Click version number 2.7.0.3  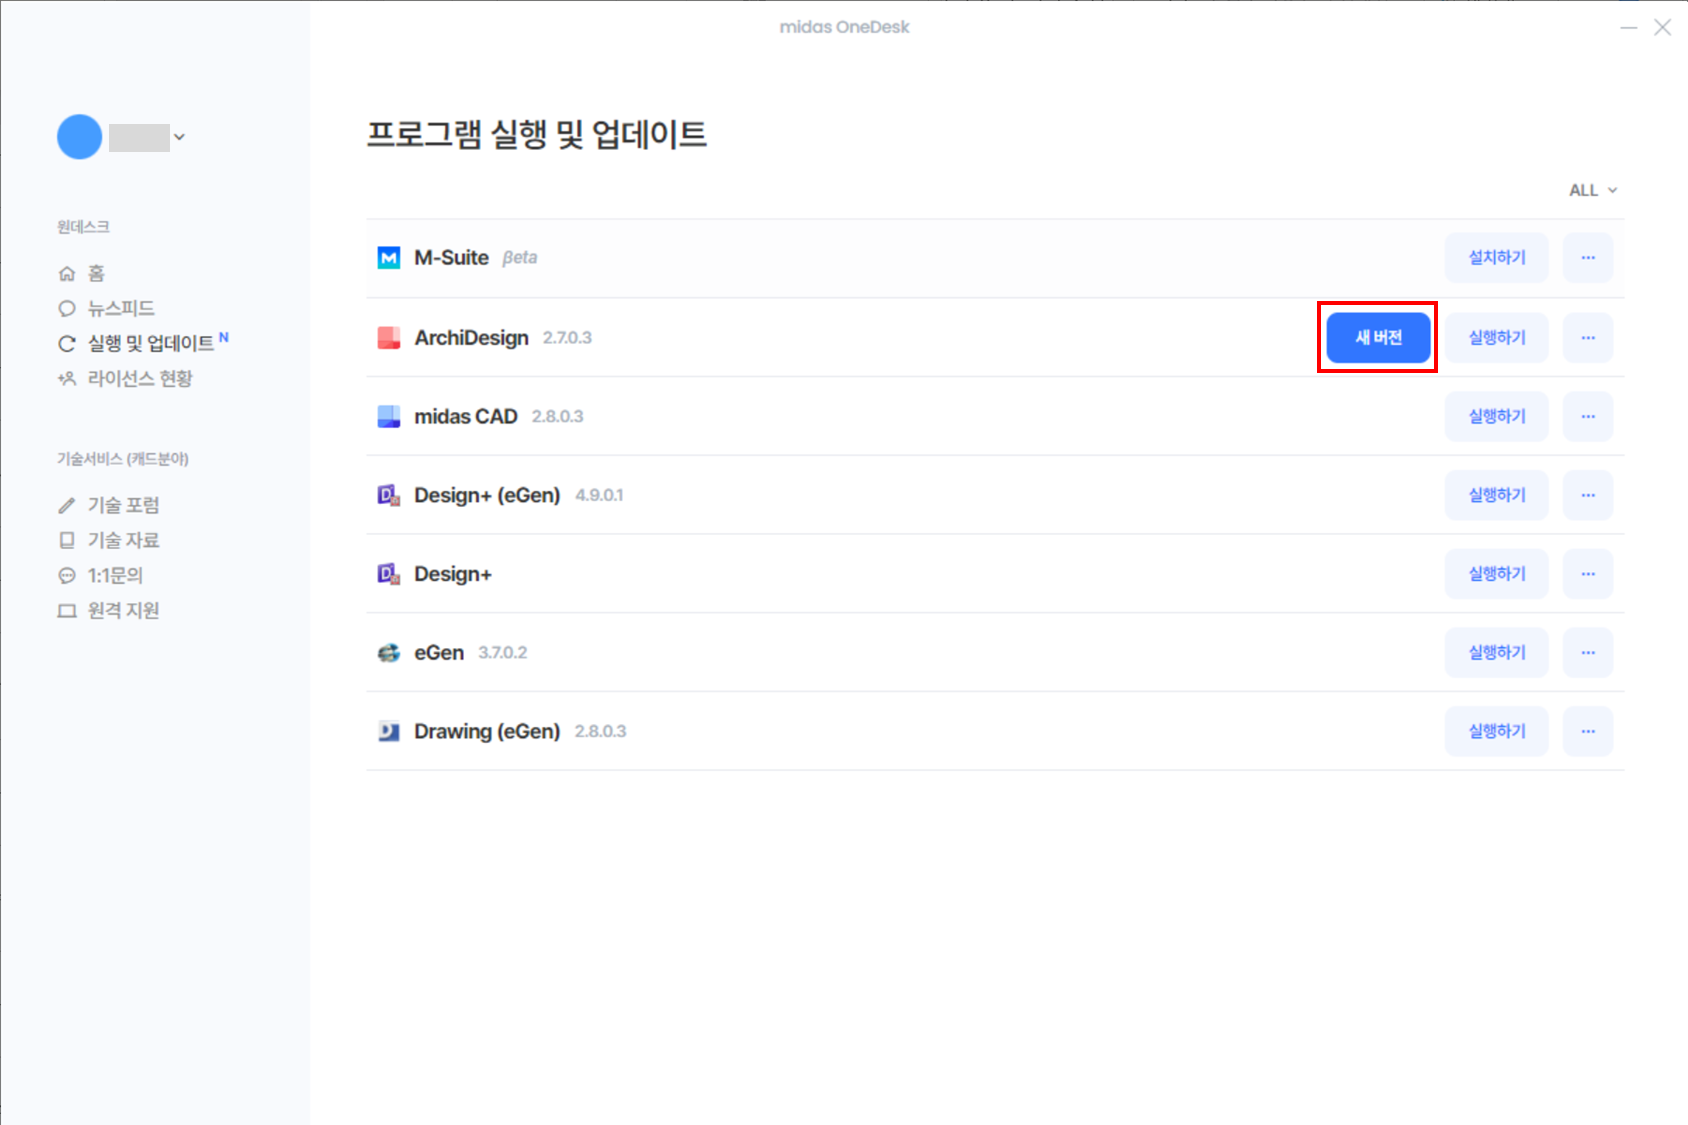(567, 338)
